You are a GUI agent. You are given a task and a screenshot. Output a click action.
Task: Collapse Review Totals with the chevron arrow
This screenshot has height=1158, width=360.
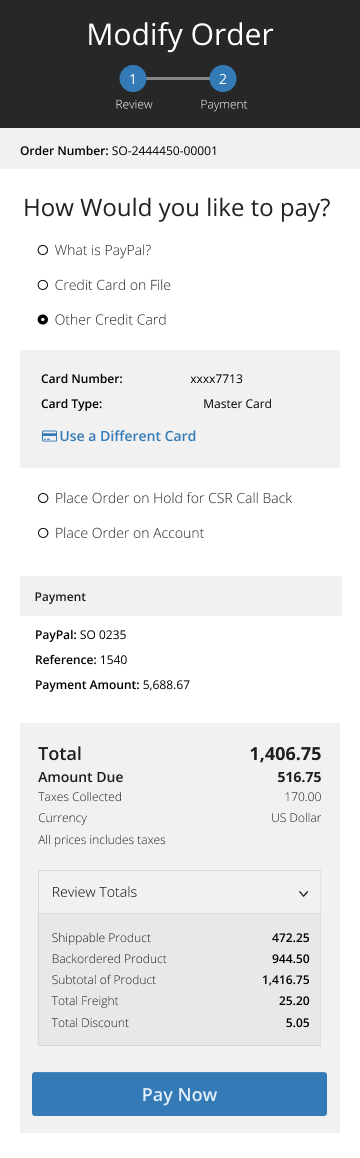[x=303, y=894]
